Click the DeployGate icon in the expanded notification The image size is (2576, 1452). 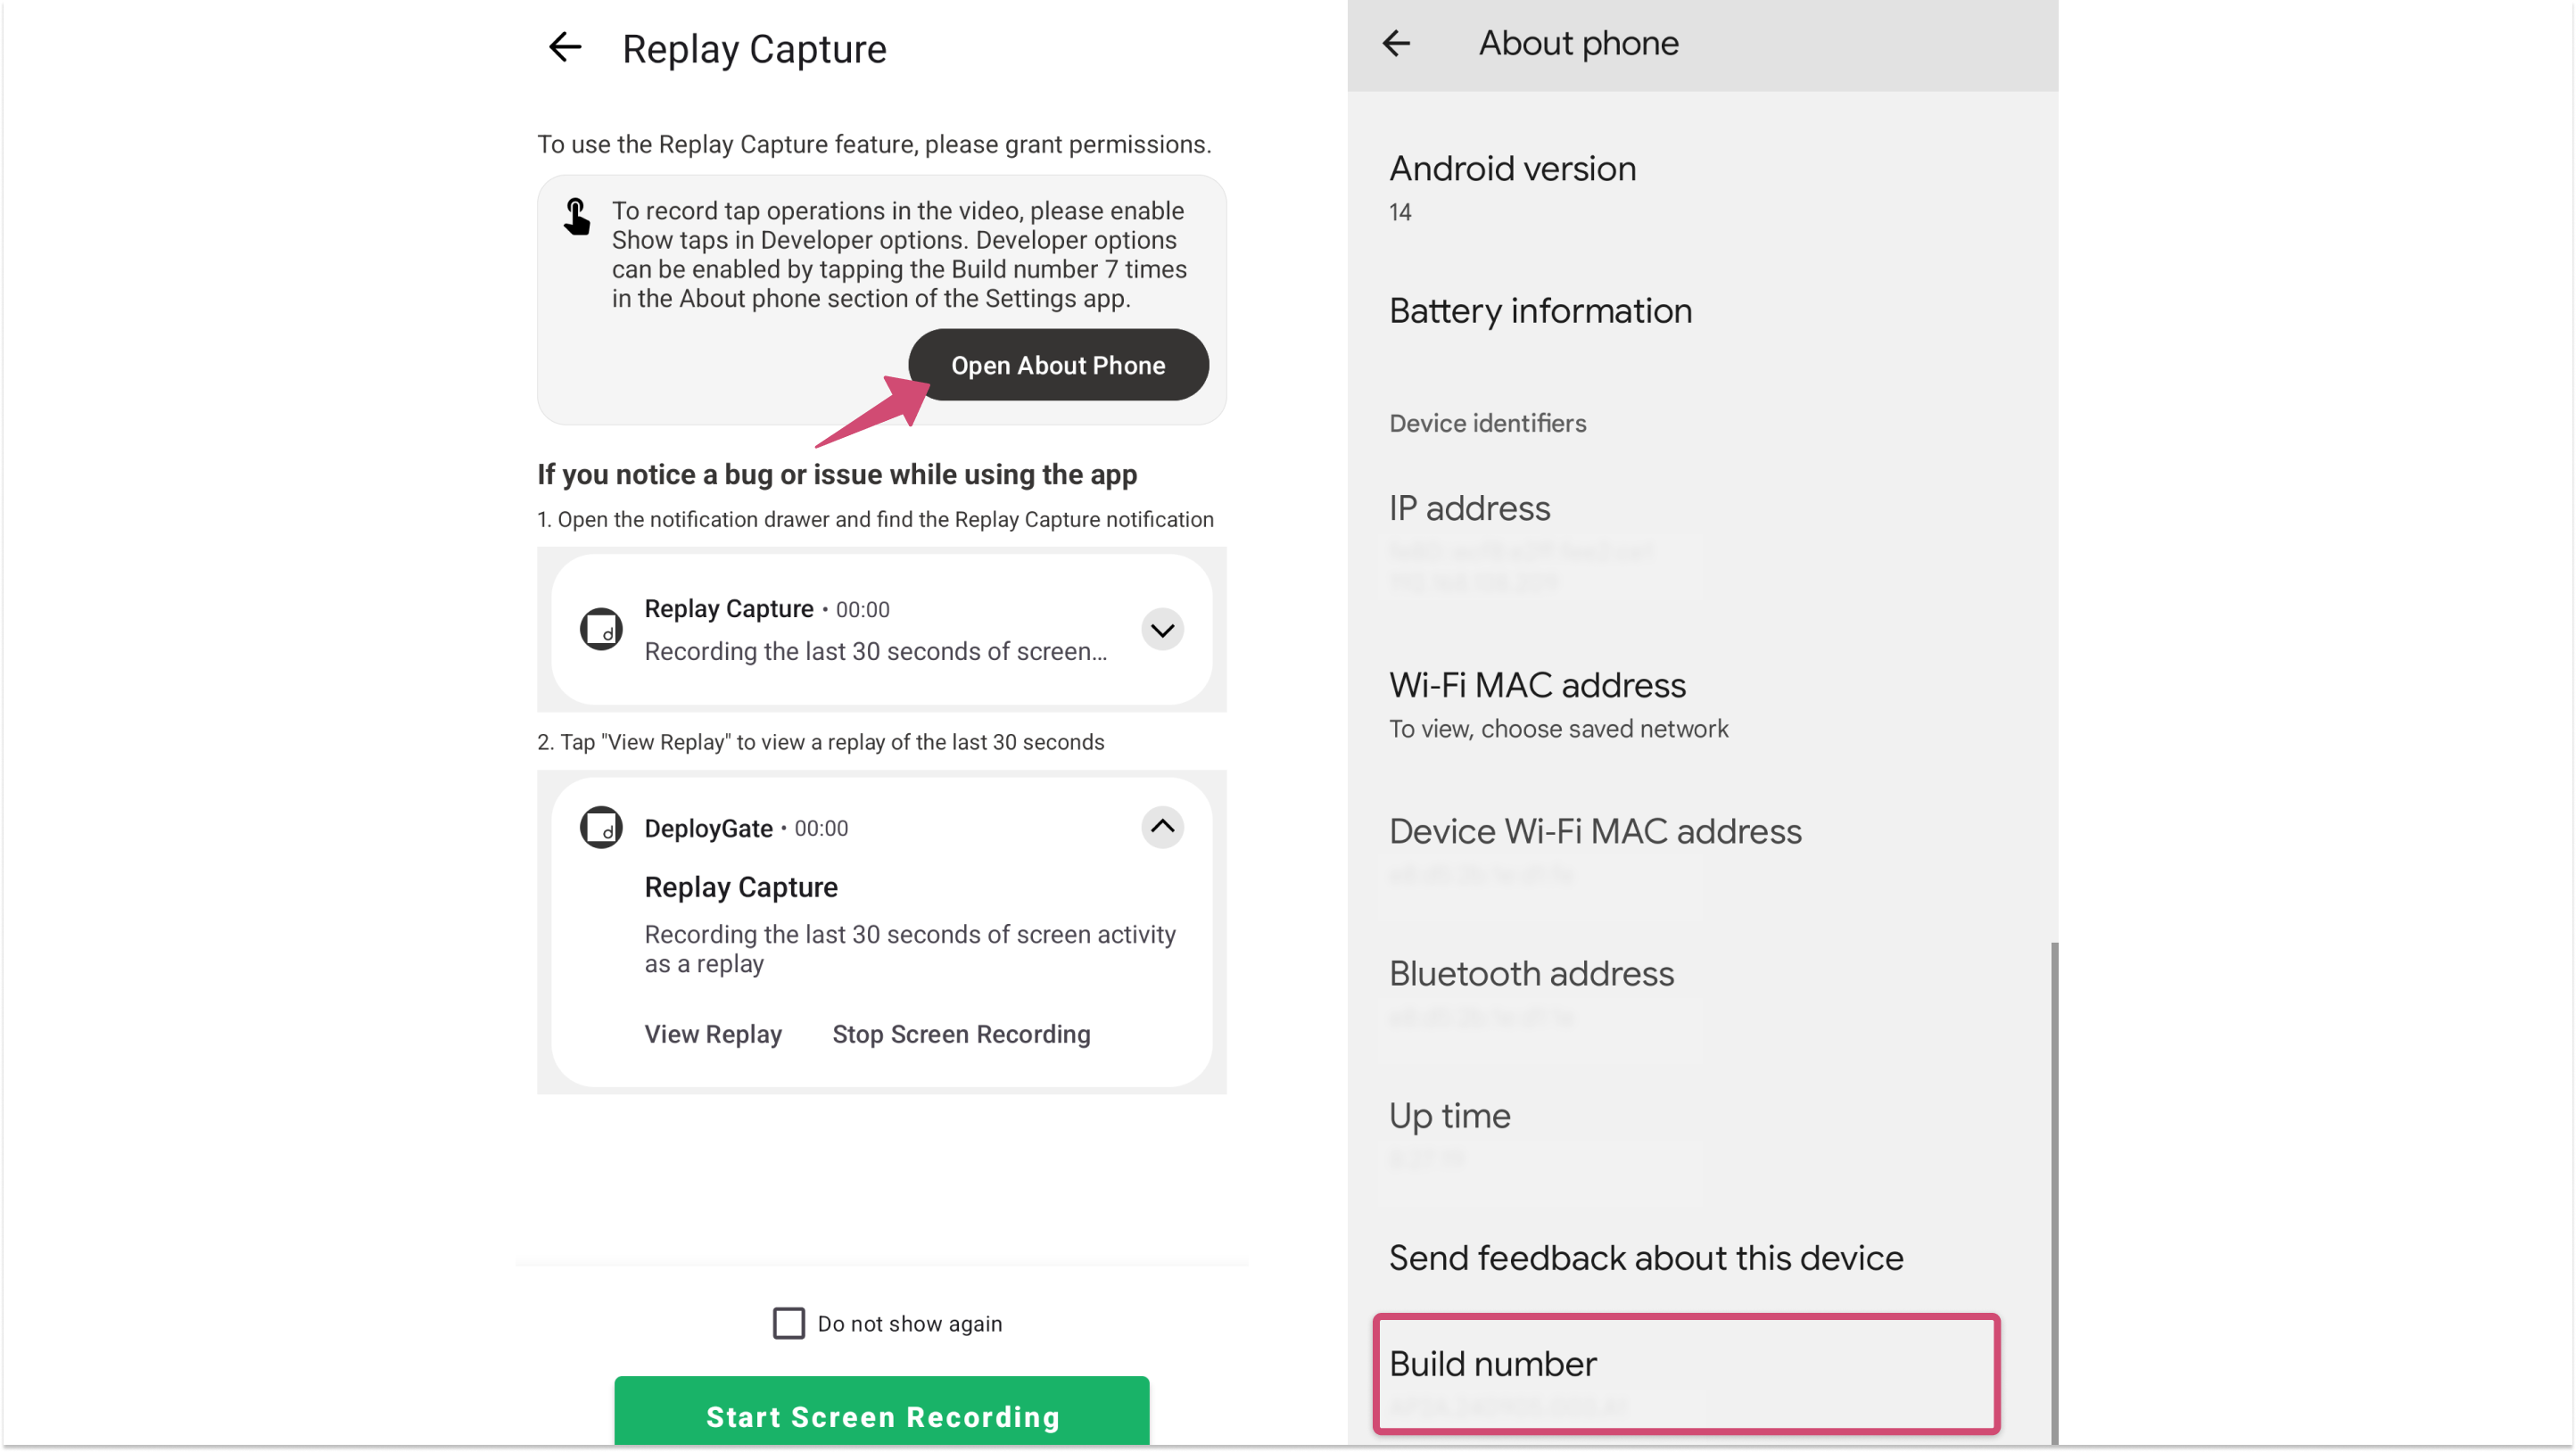pyautogui.click(x=601, y=827)
